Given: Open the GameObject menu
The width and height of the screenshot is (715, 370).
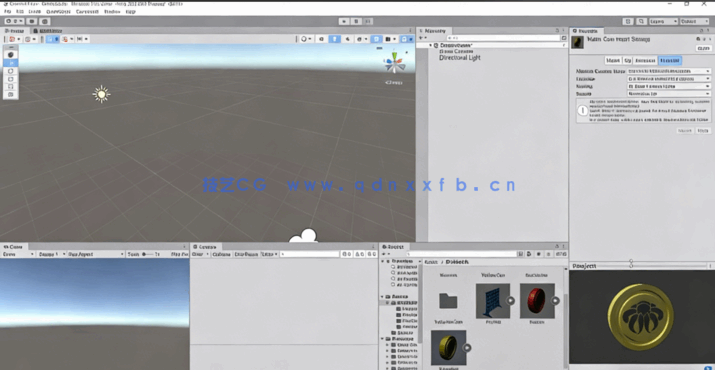Looking at the screenshot, I should pos(58,11).
